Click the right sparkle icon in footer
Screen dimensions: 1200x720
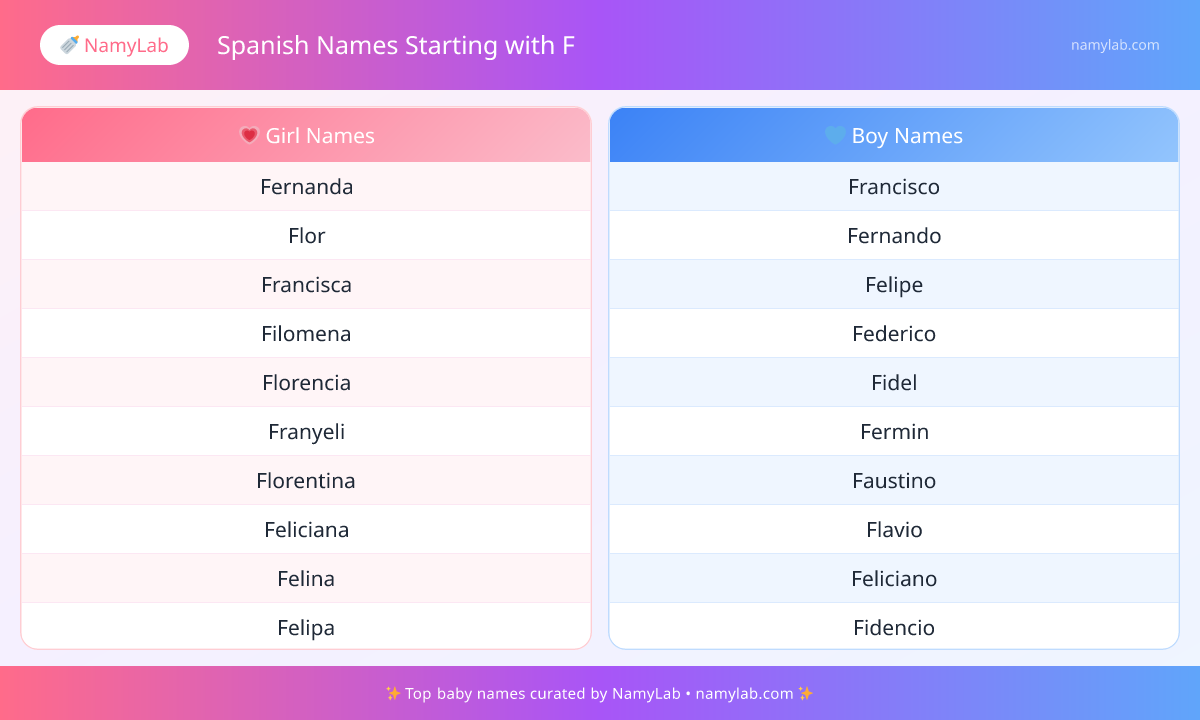click(x=806, y=693)
